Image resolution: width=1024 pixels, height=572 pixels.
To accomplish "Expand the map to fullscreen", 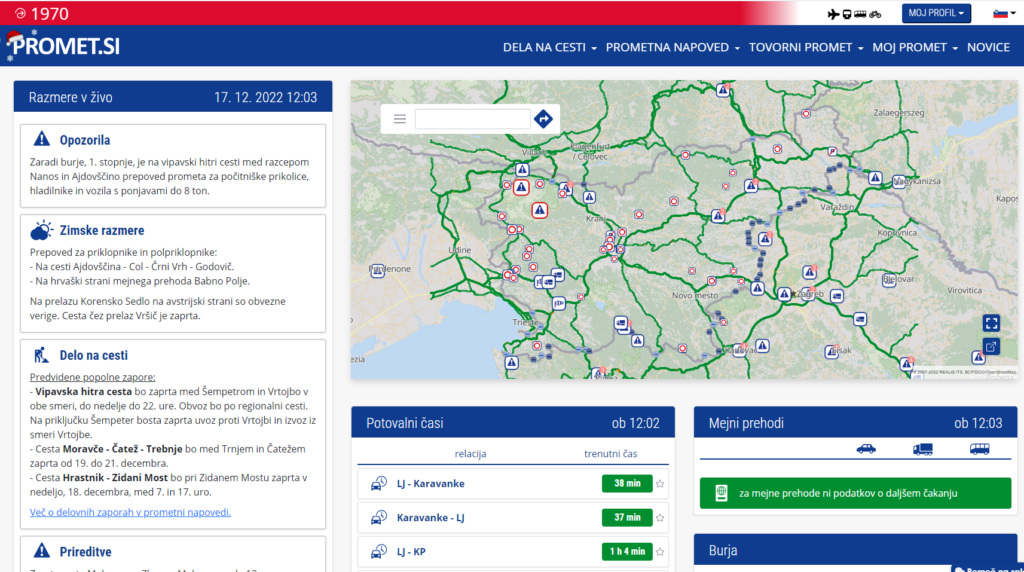I will click(x=991, y=322).
